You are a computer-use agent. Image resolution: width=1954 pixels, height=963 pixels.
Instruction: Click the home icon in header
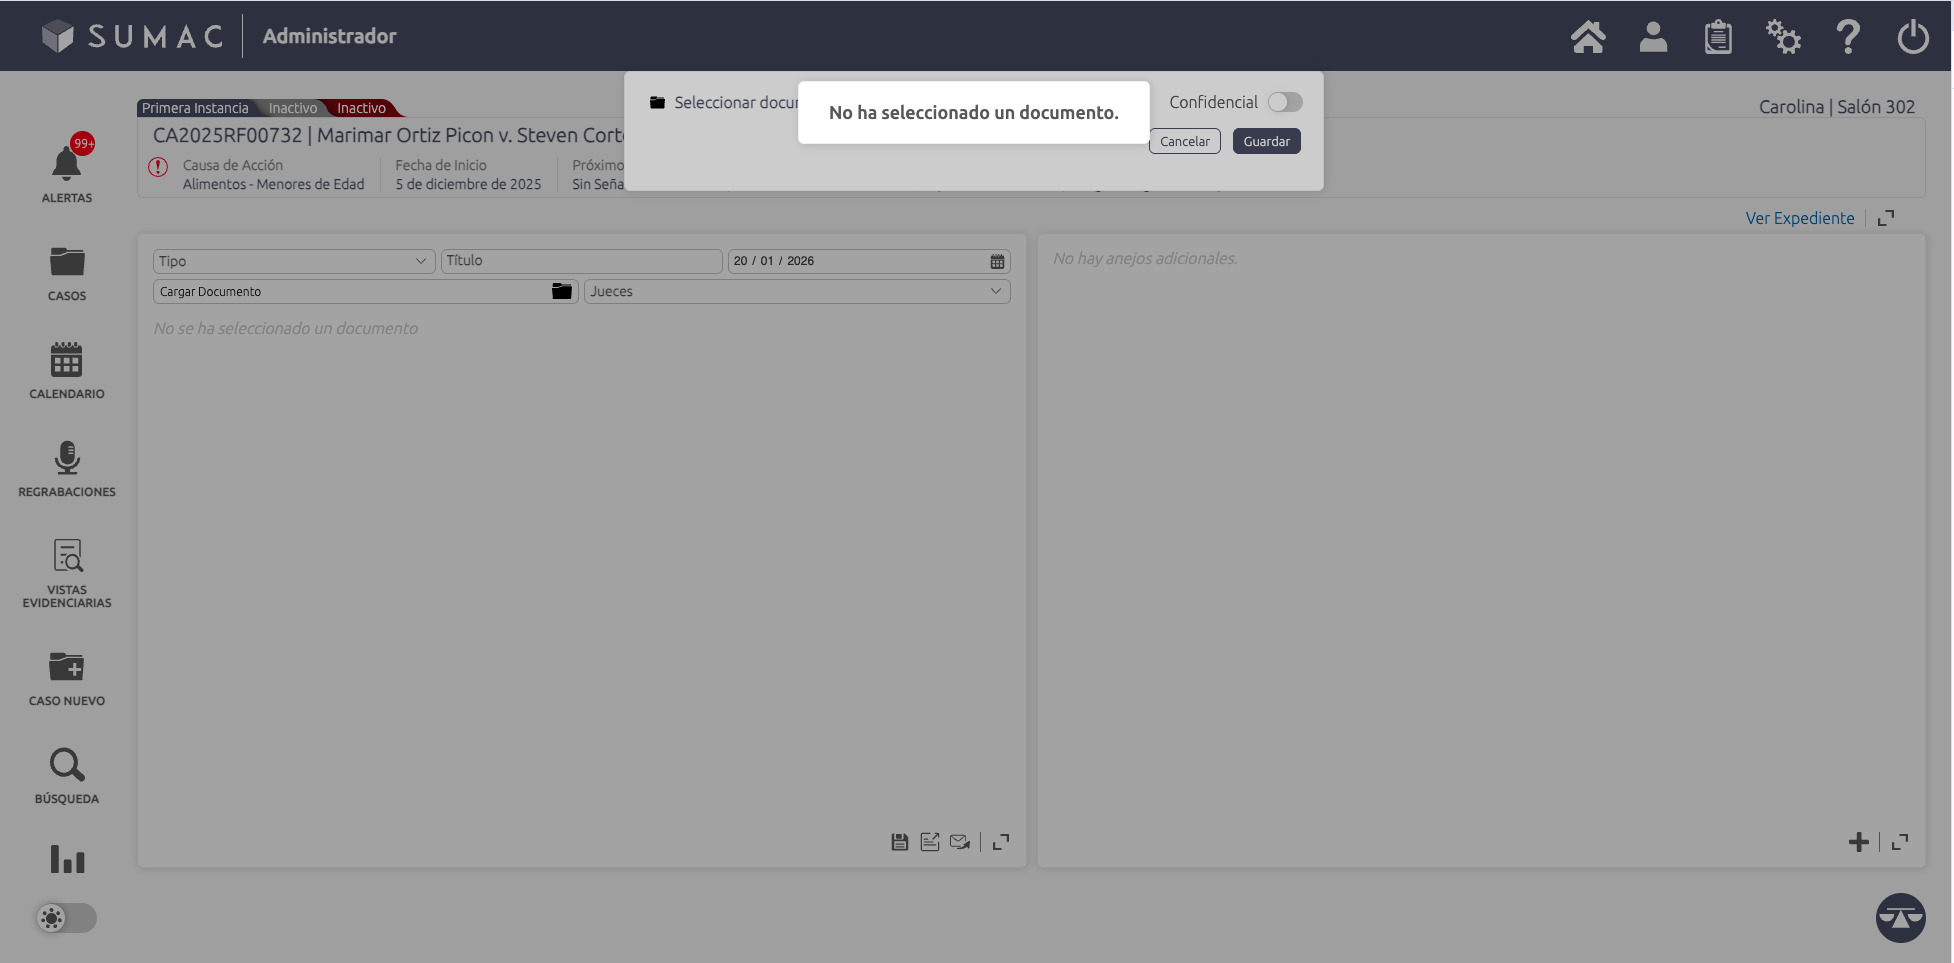[1587, 37]
